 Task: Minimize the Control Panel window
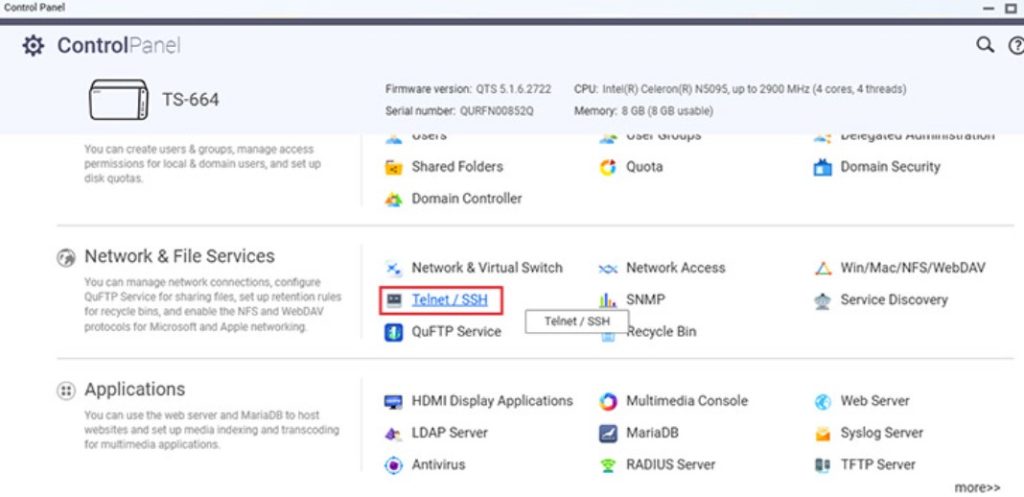(991, 8)
